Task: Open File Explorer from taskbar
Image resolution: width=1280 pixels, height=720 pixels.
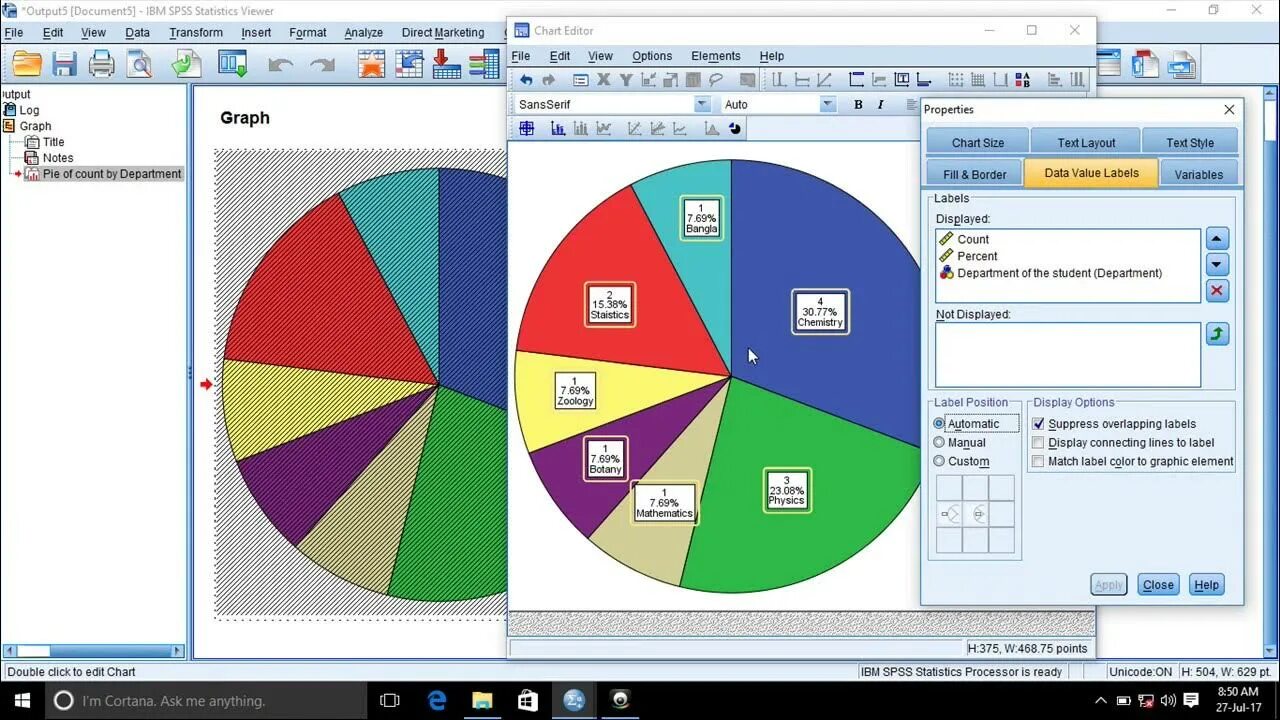Action: click(482, 700)
